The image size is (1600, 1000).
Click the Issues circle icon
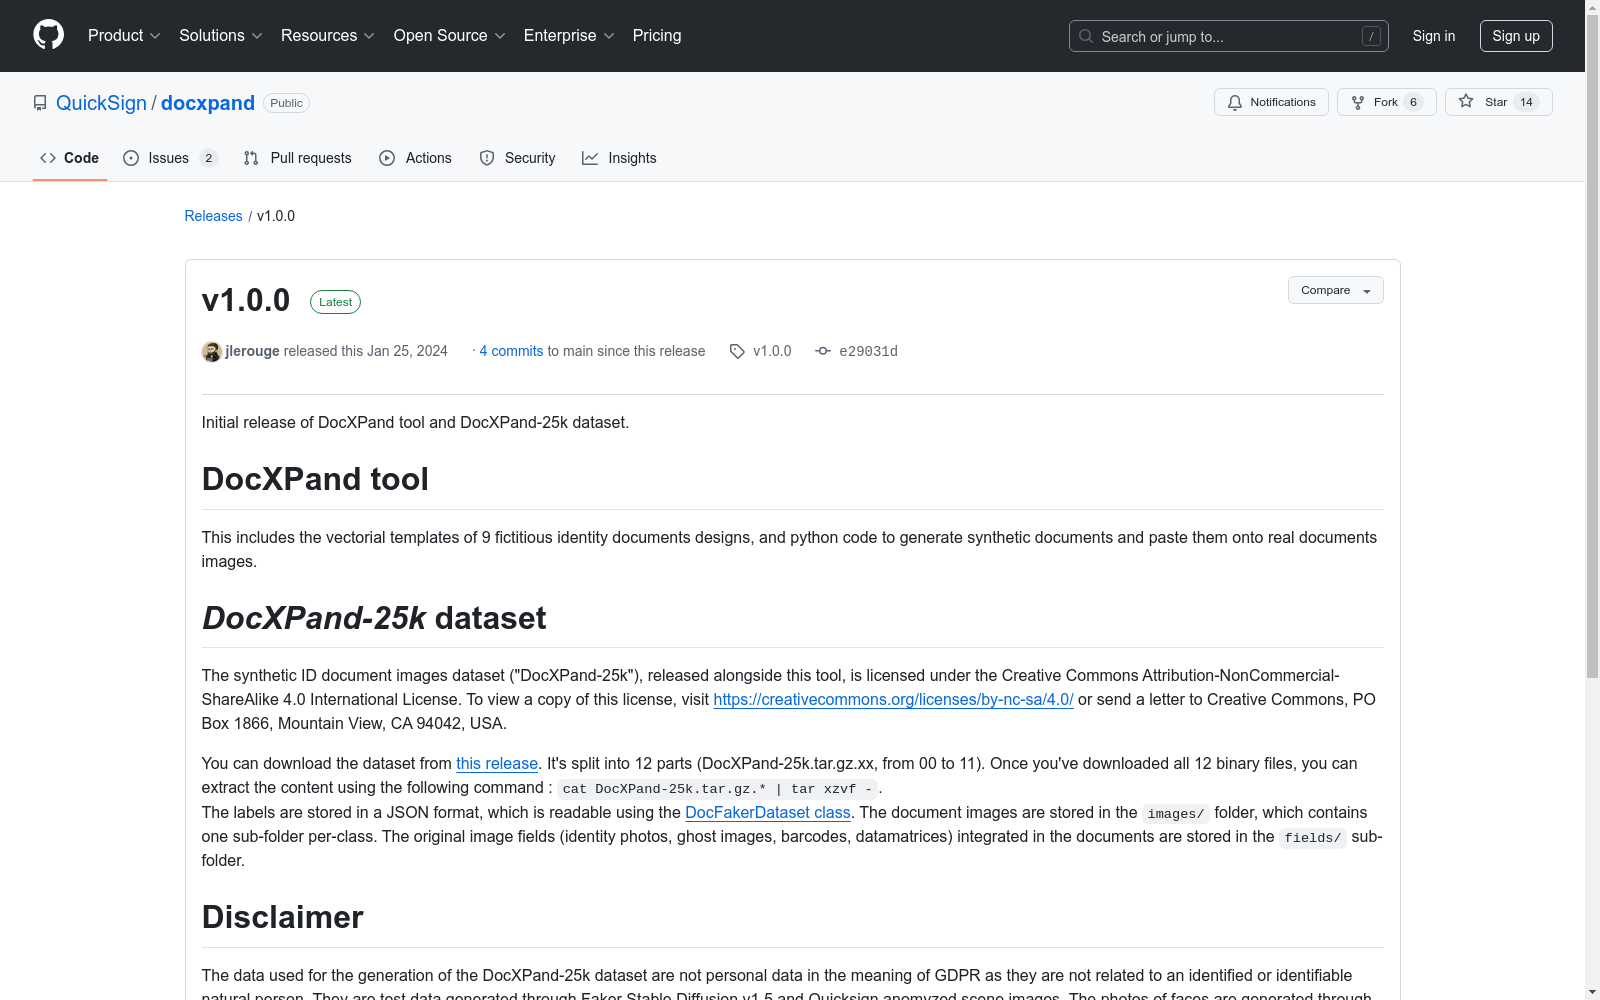(131, 158)
